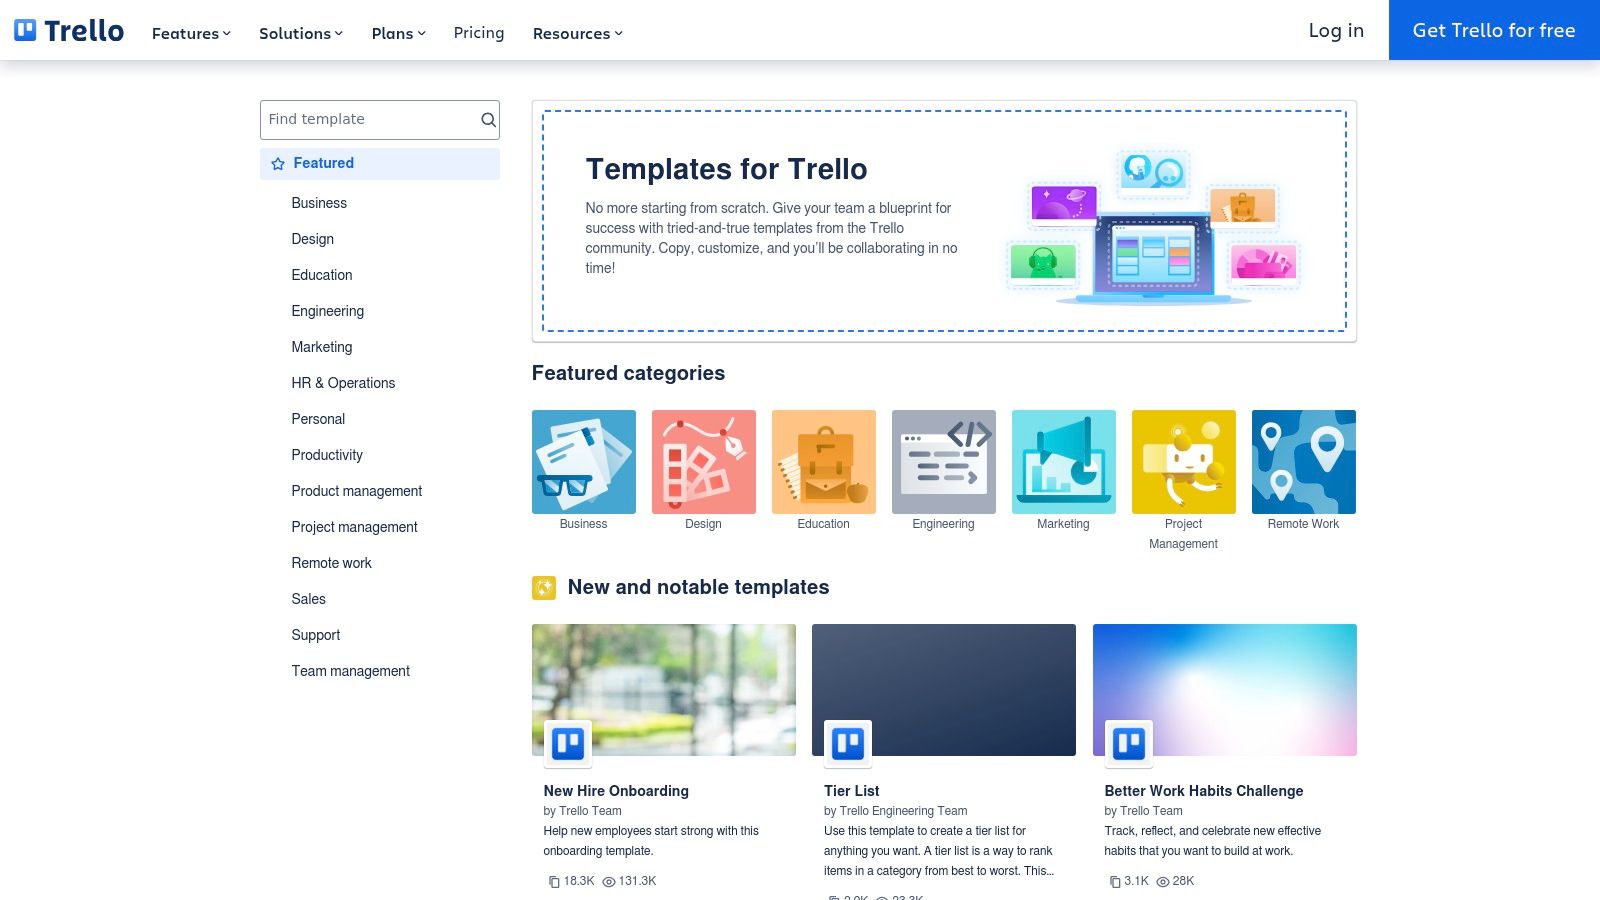
Task: Select Support in the sidebar
Action: click(x=316, y=635)
